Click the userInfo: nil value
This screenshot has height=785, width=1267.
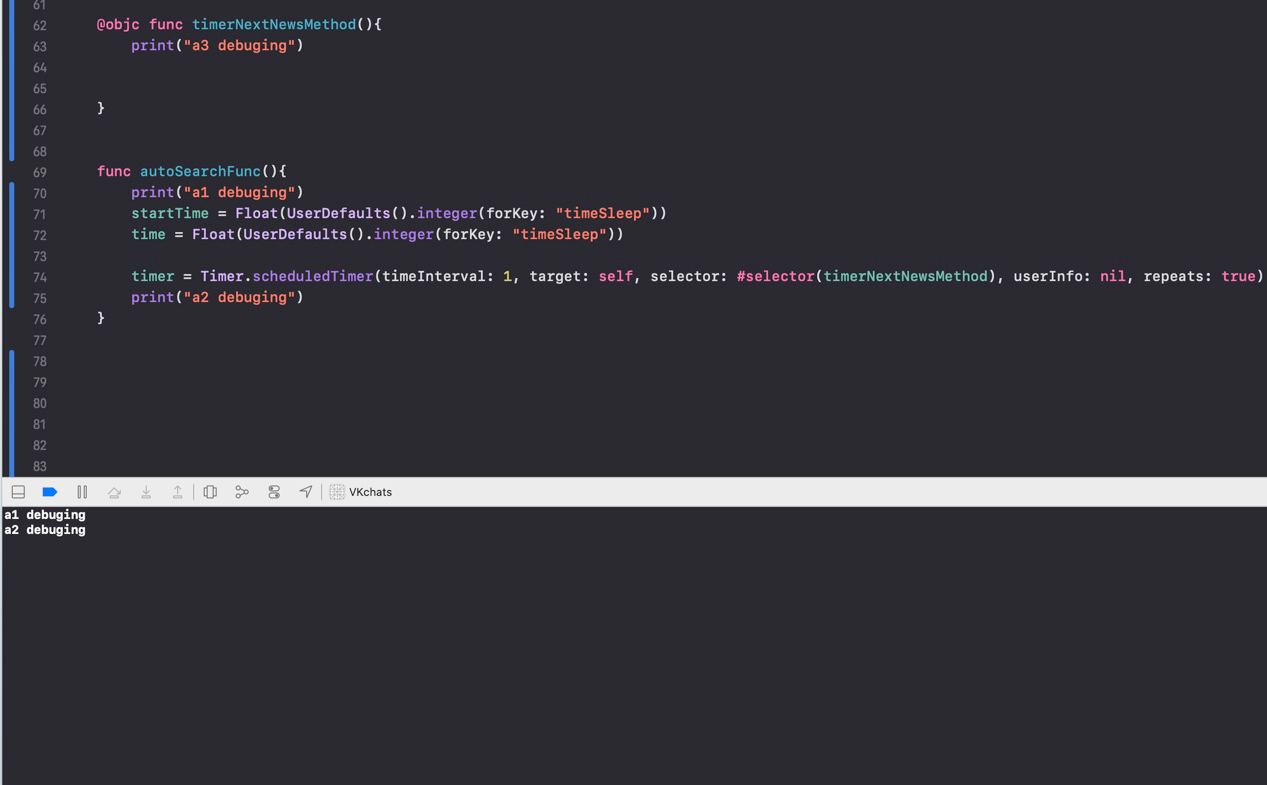point(1113,276)
